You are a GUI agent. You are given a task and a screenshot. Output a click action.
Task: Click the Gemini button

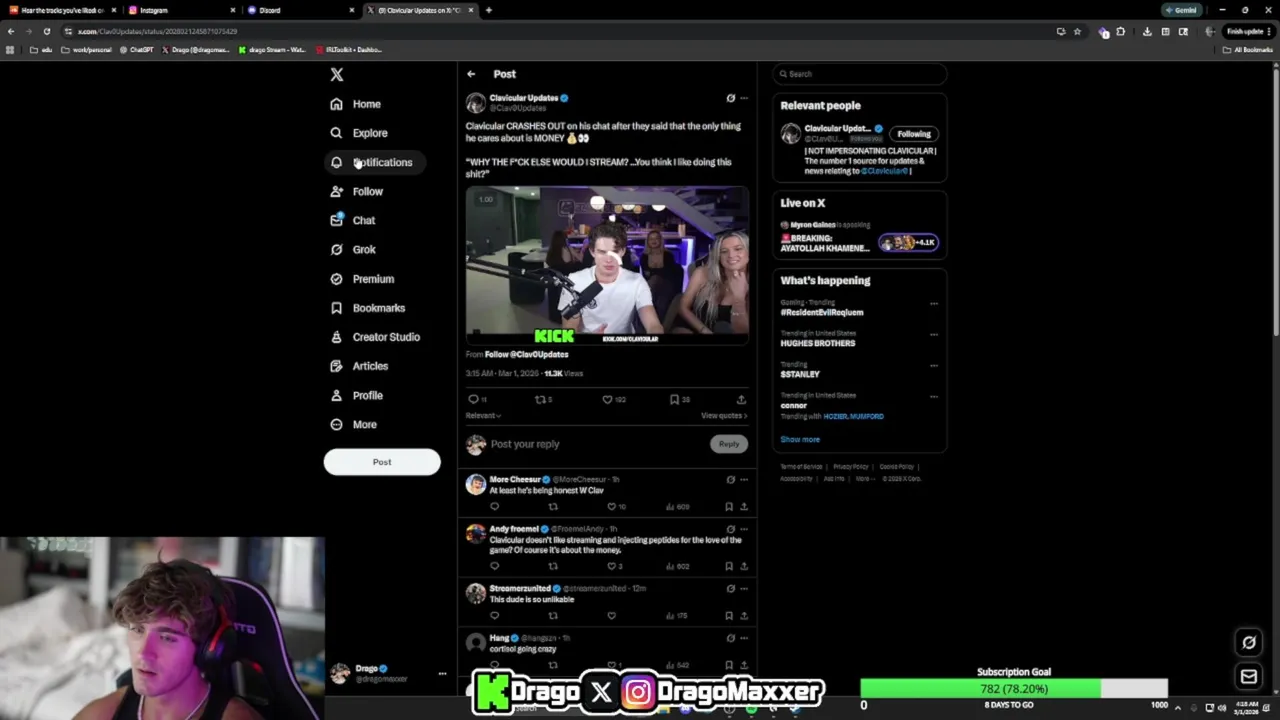(1181, 10)
